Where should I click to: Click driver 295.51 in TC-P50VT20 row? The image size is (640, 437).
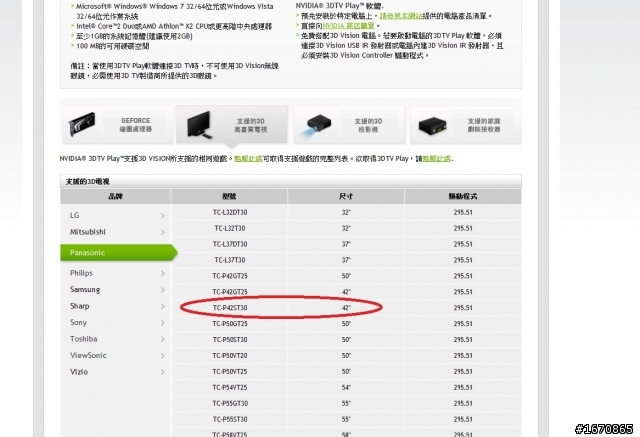pos(463,355)
